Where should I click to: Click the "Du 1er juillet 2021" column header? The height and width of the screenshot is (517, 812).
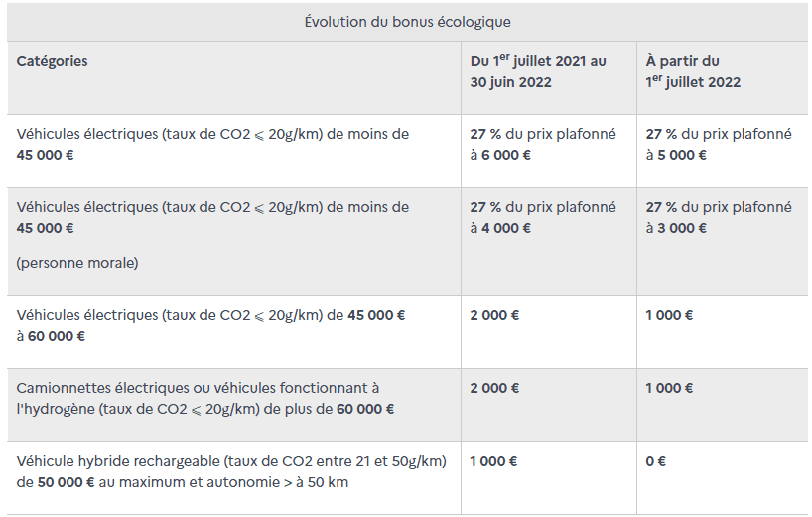[538, 71]
